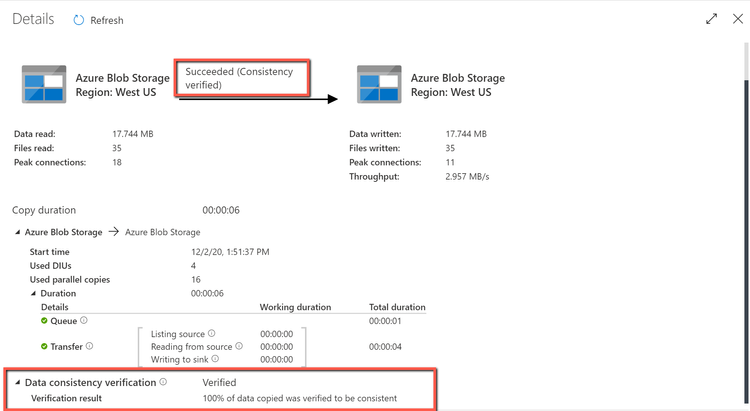750x411 pixels.
Task: Click the Writing to sink info icon
Action: (x=215, y=359)
